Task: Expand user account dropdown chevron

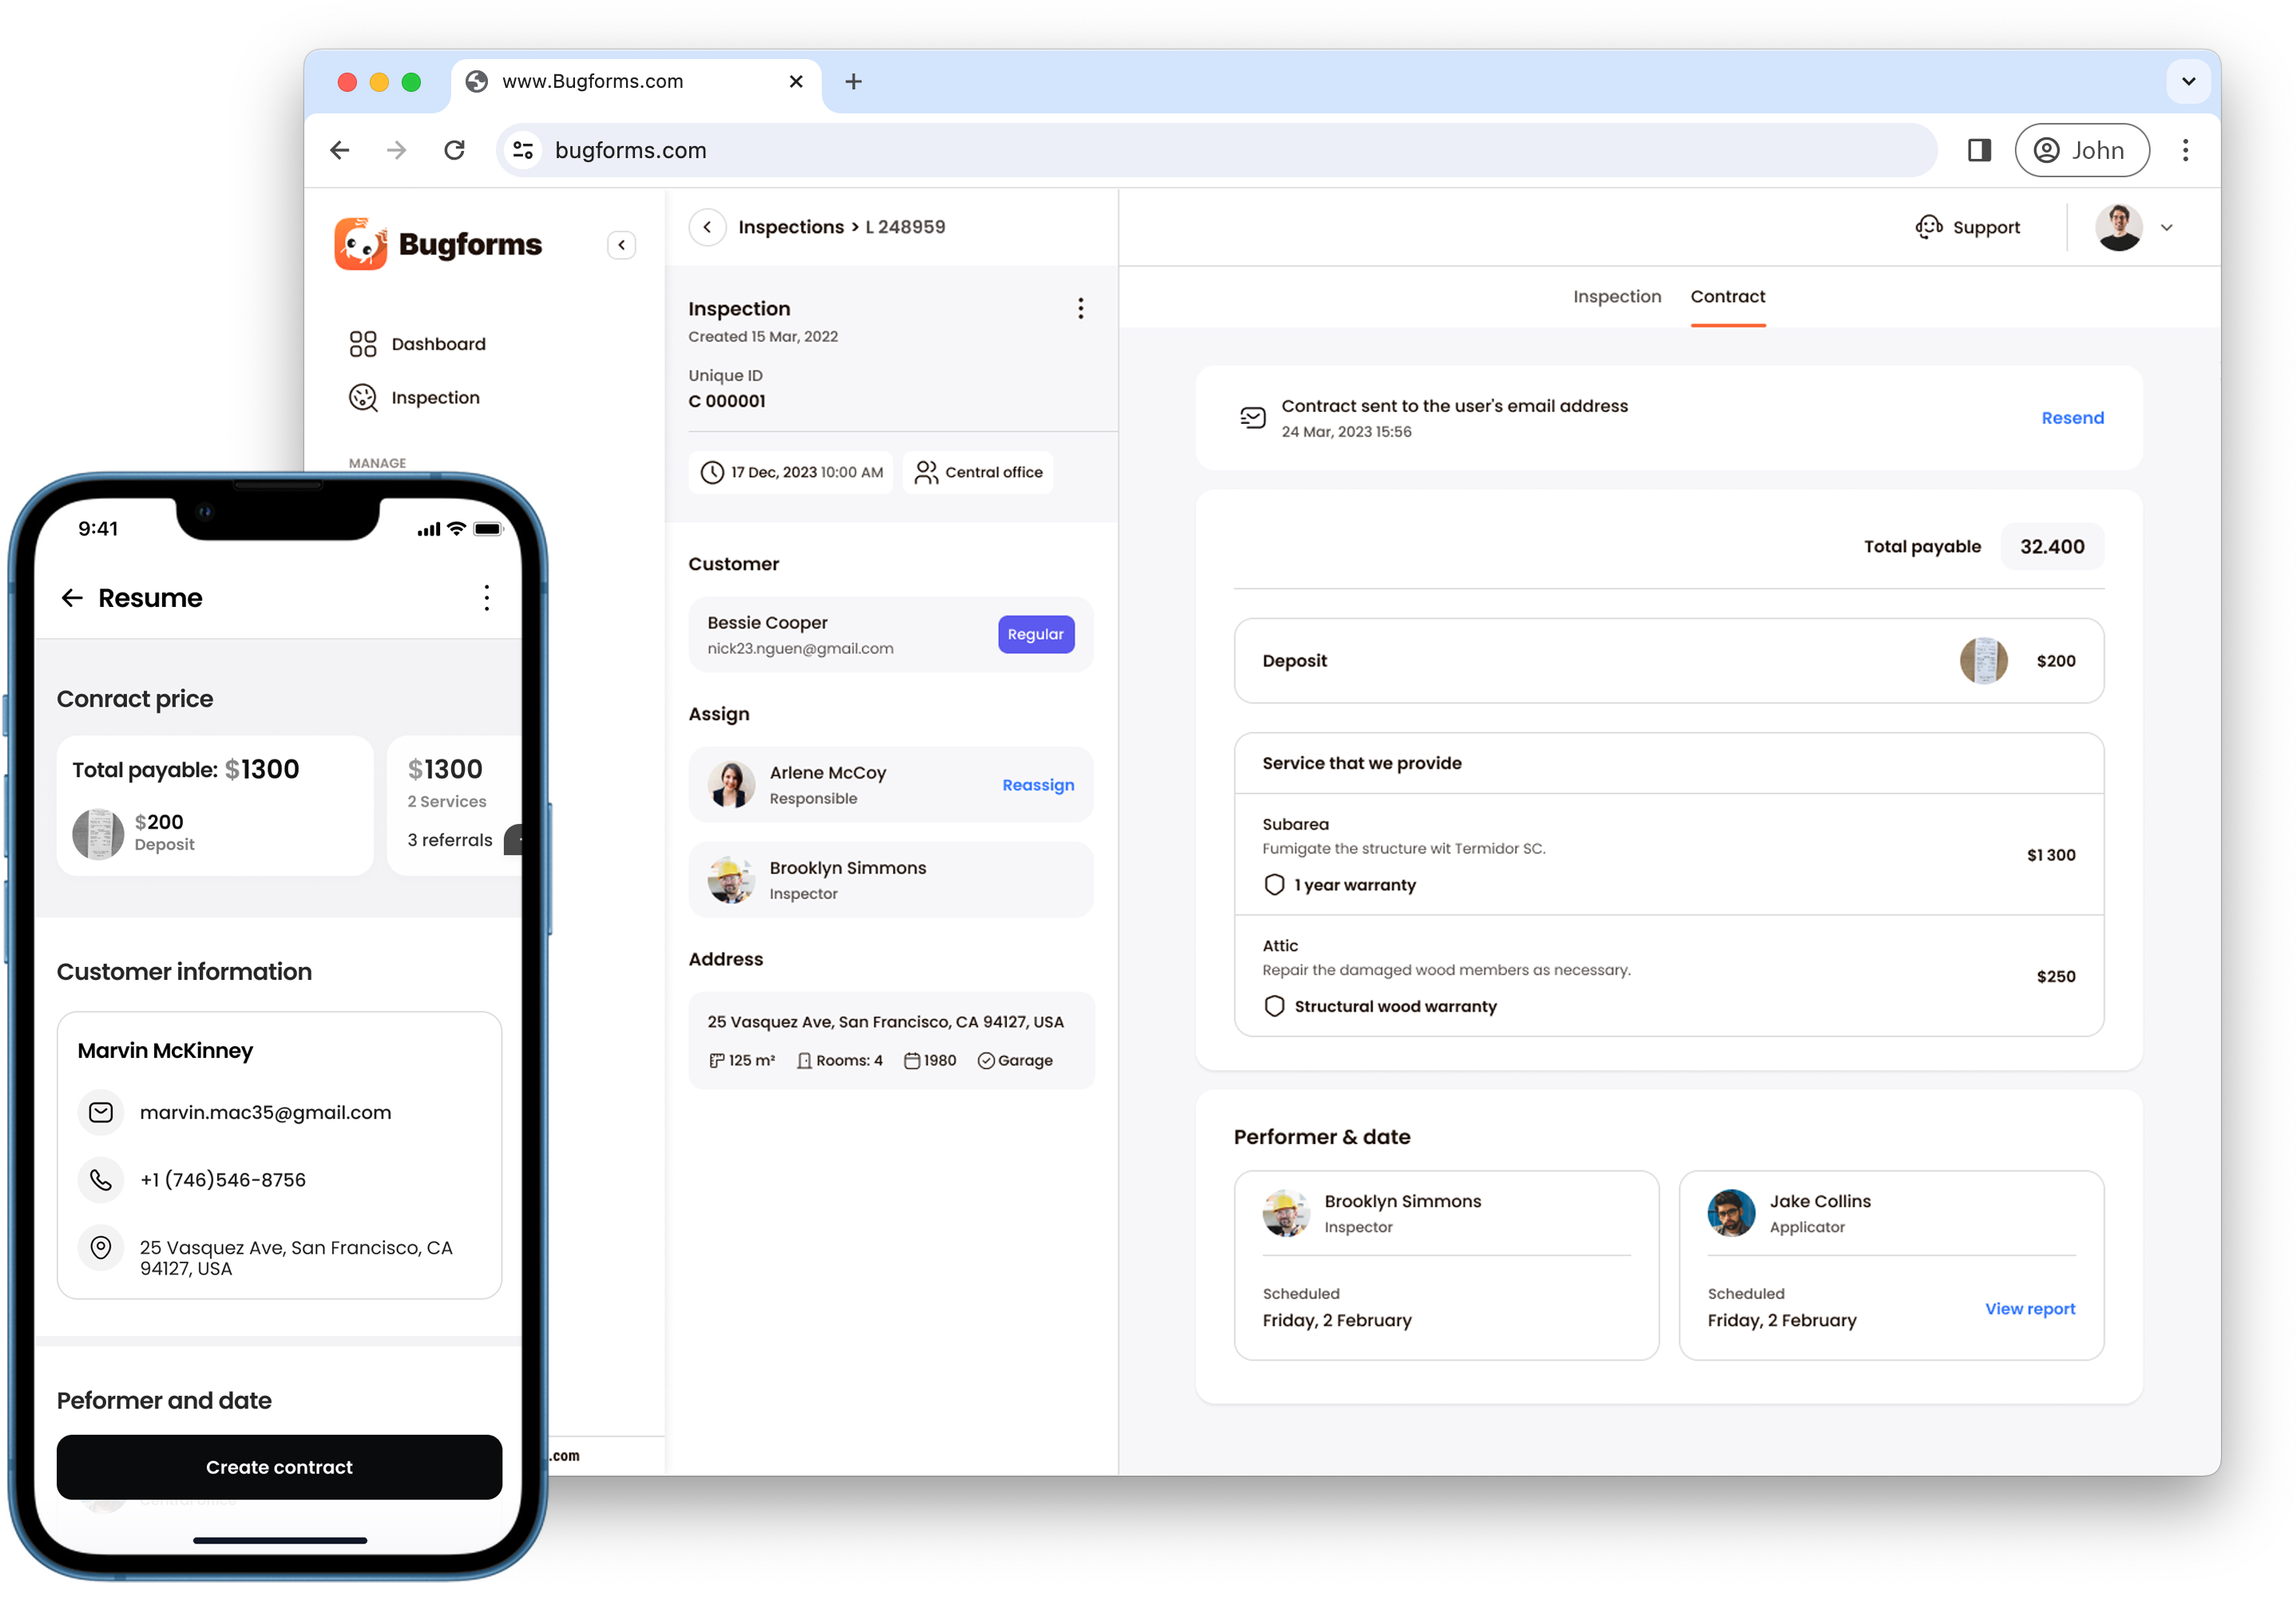Action: [2166, 228]
